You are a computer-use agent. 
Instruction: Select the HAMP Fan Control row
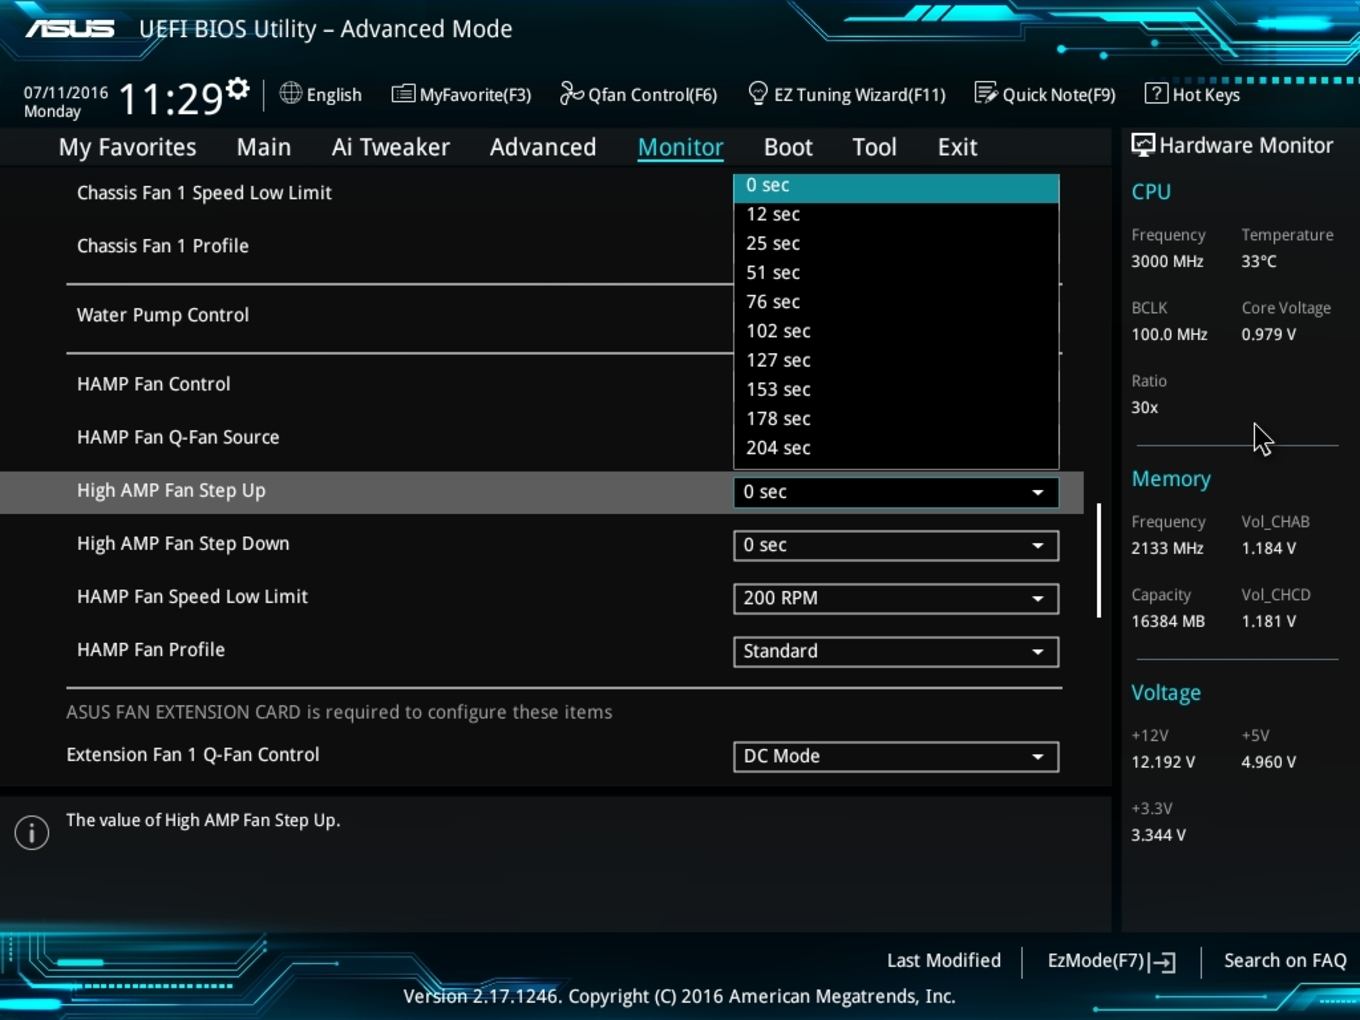tap(154, 384)
